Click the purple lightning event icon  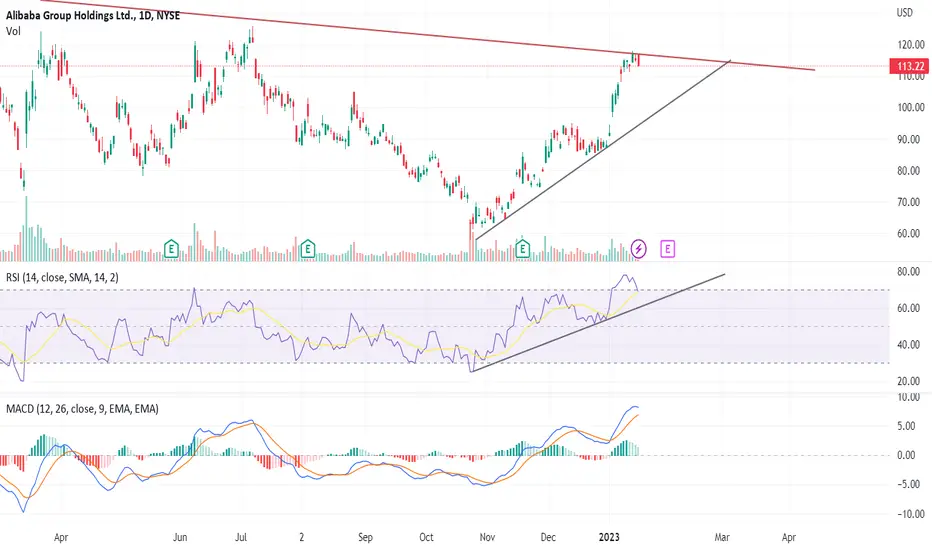638,249
